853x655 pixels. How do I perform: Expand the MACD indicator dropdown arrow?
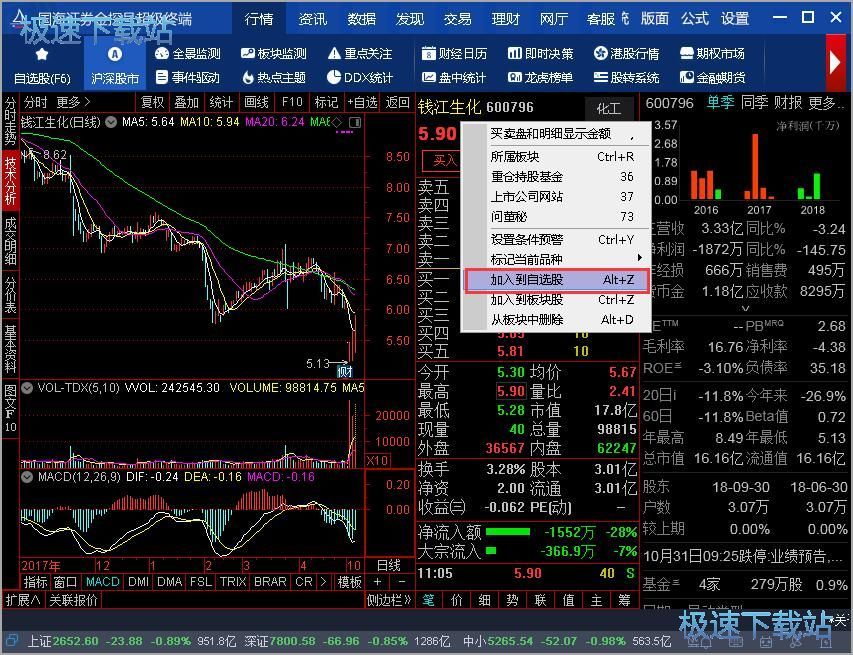coord(27,477)
